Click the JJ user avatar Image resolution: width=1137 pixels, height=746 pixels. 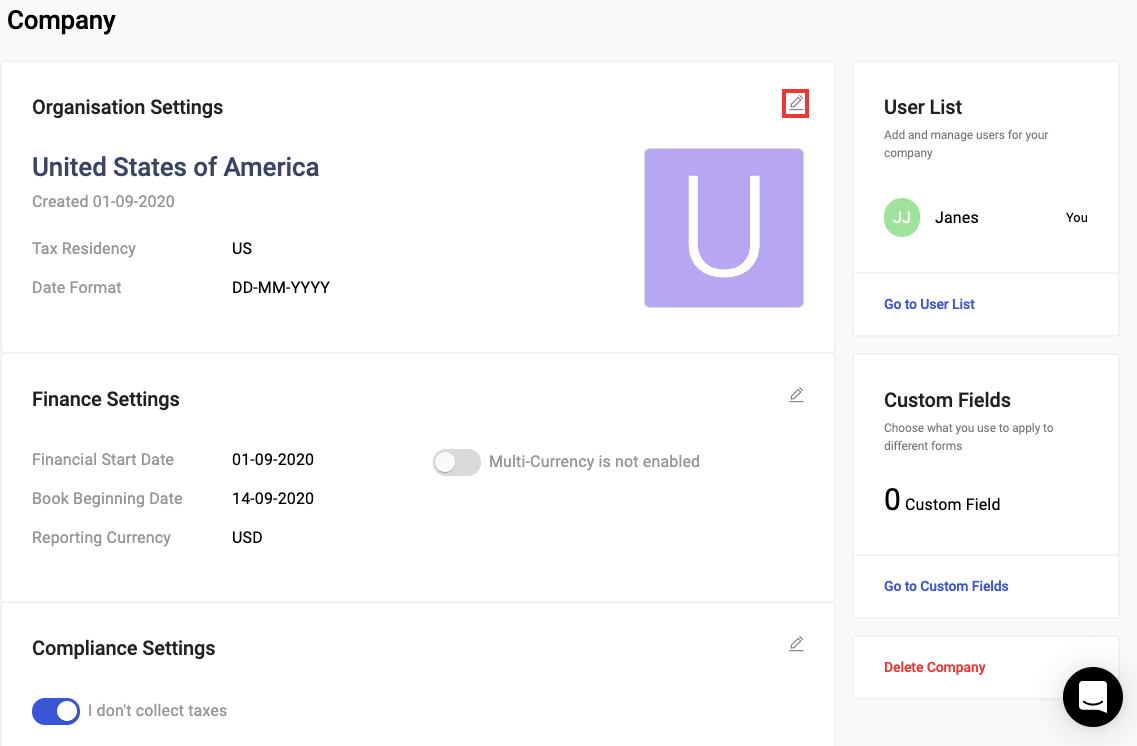902,217
